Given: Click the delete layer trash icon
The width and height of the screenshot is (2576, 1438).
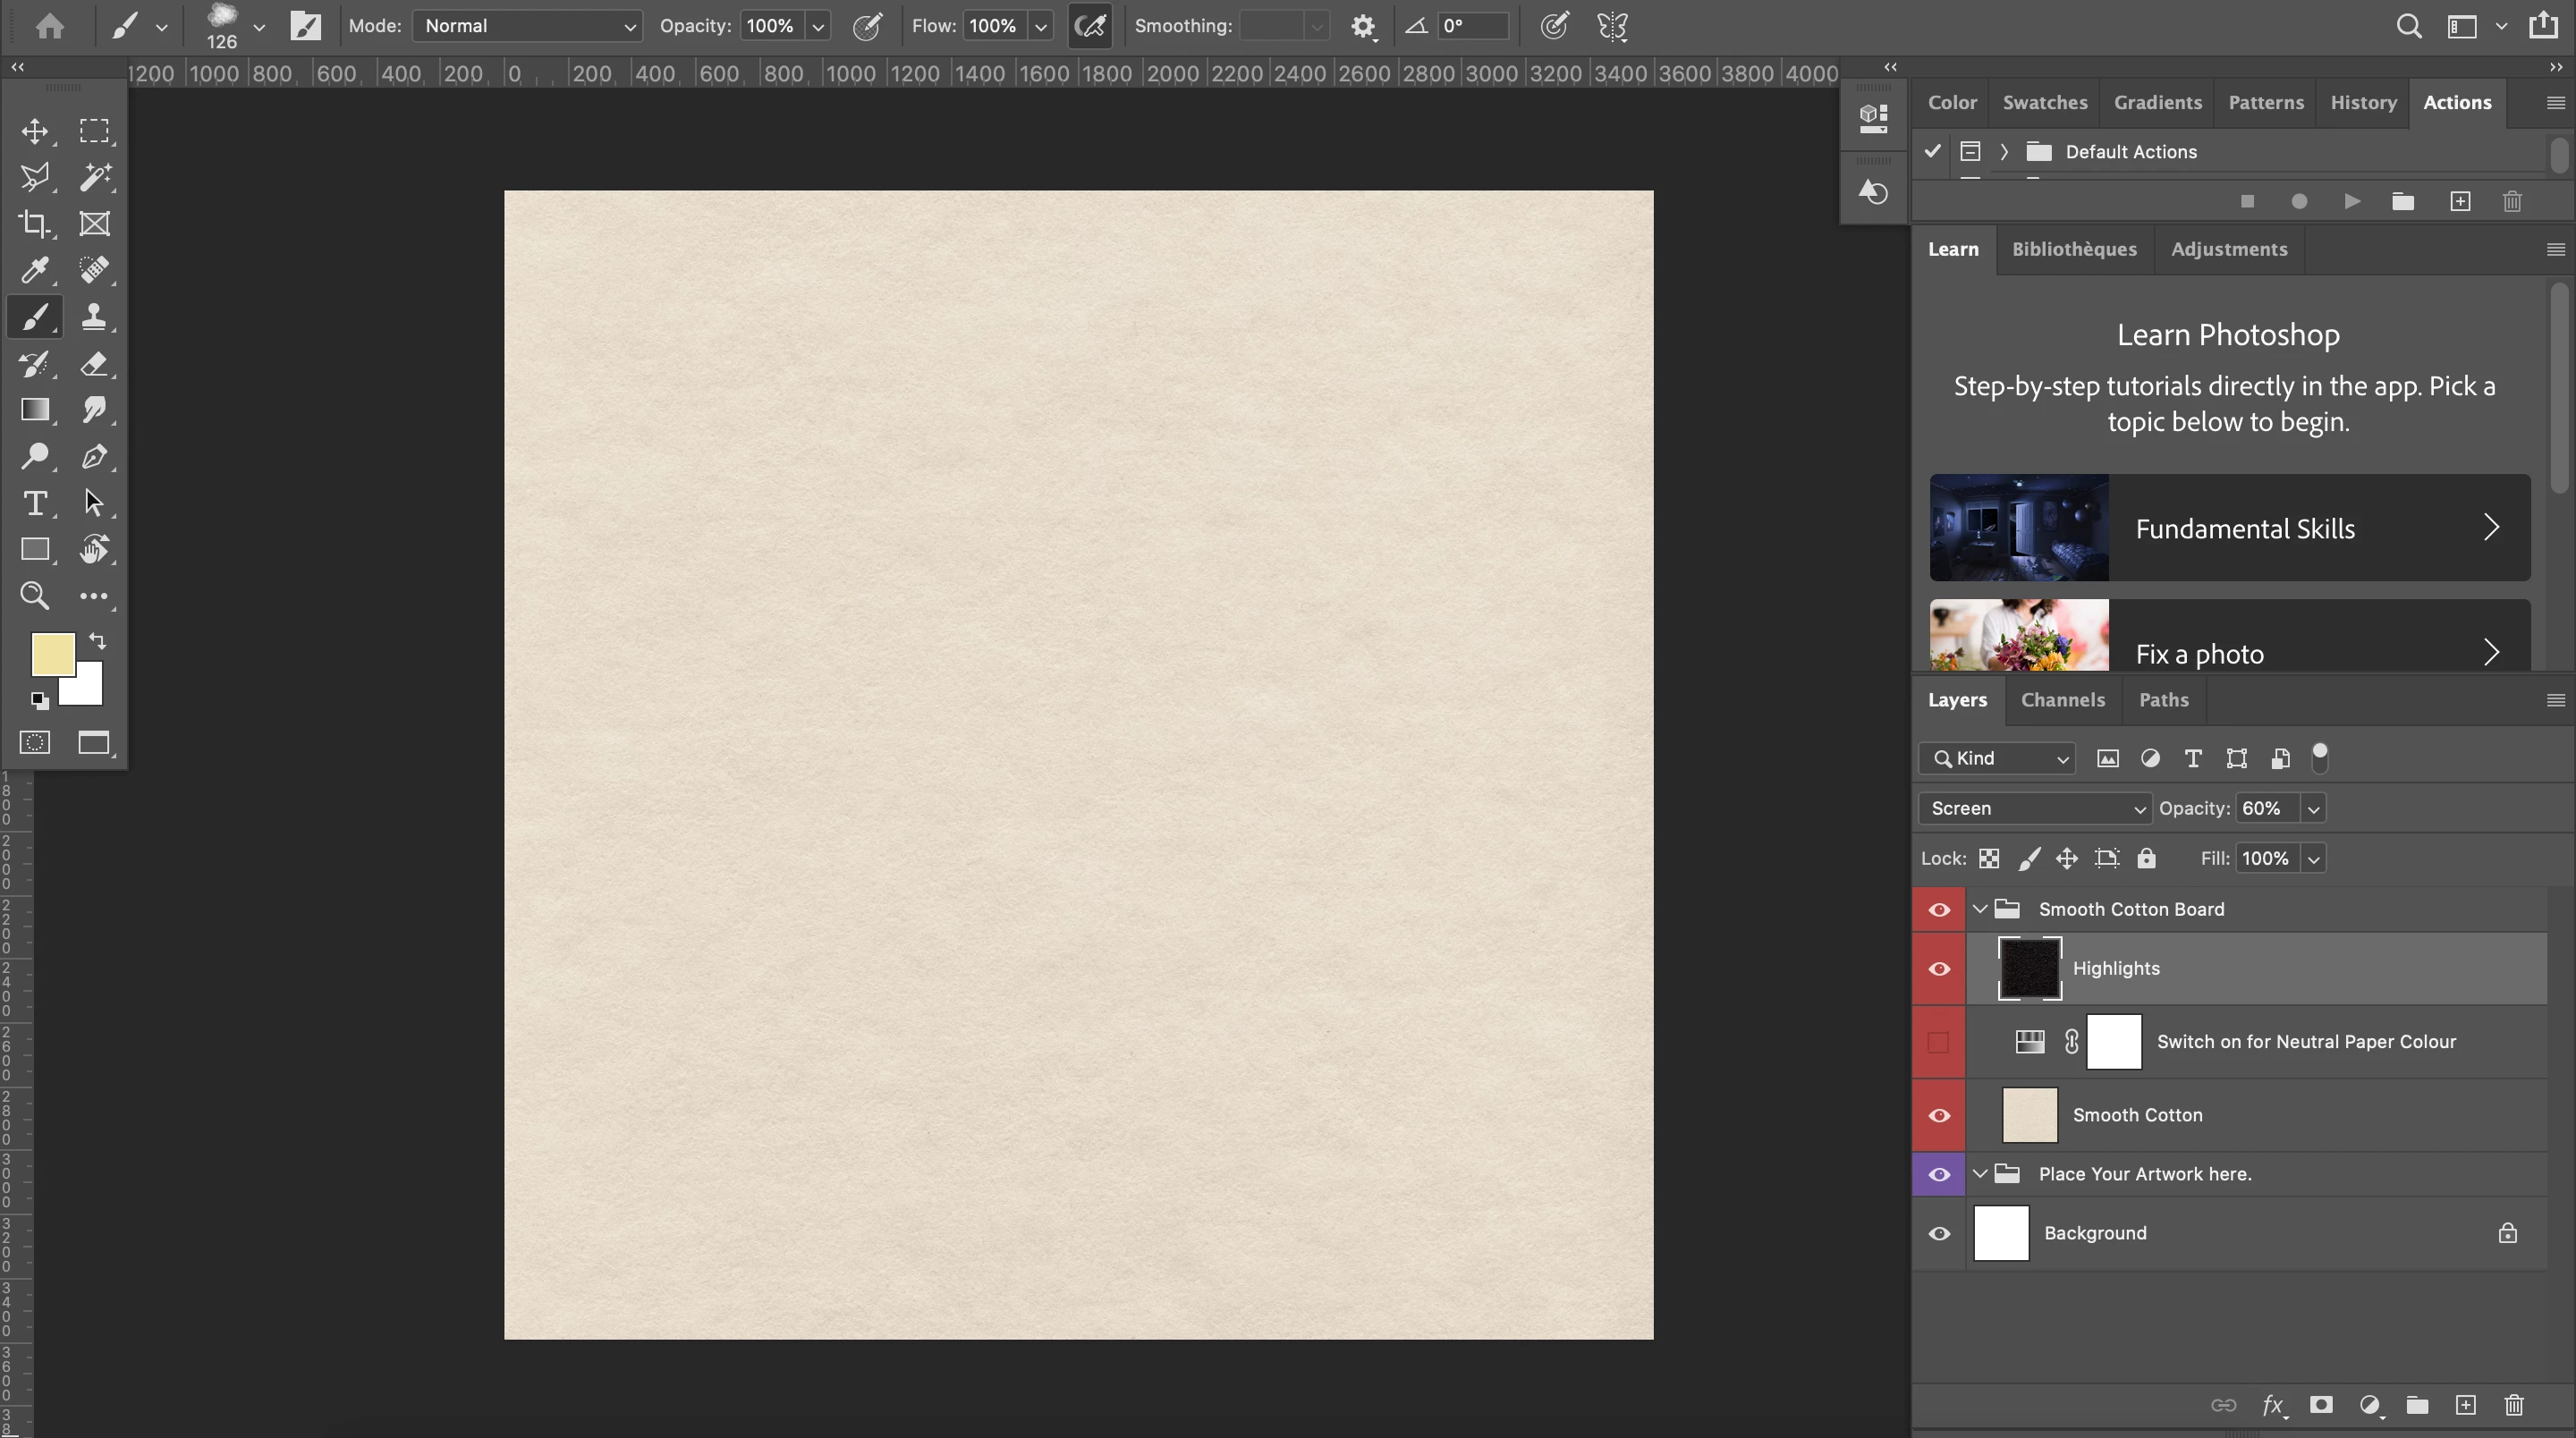Looking at the screenshot, I should click(x=2513, y=1405).
